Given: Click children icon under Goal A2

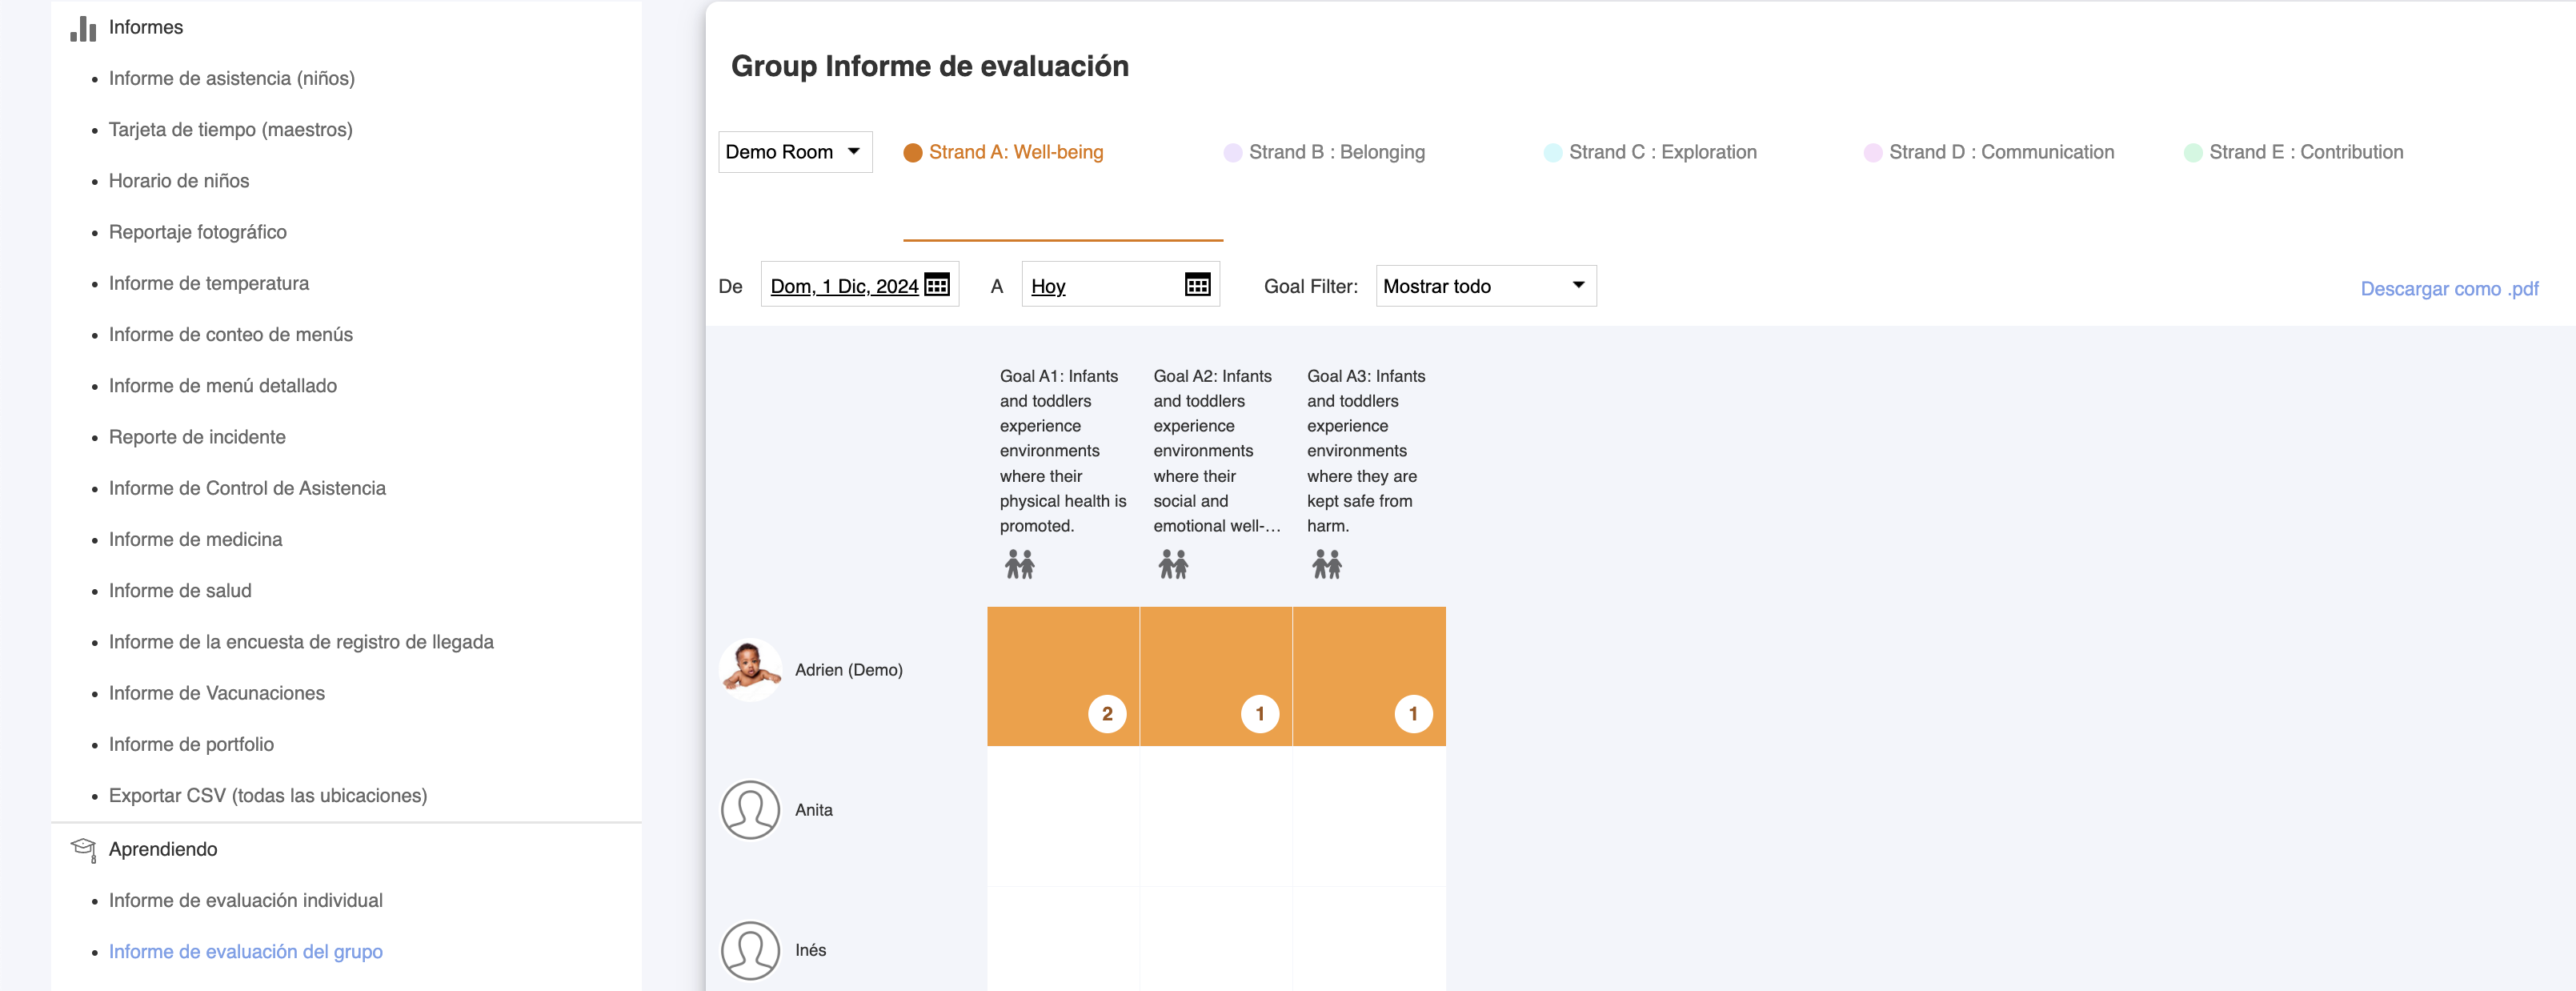Looking at the screenshot, I should pyautogui.click(x=1173, y=565).
